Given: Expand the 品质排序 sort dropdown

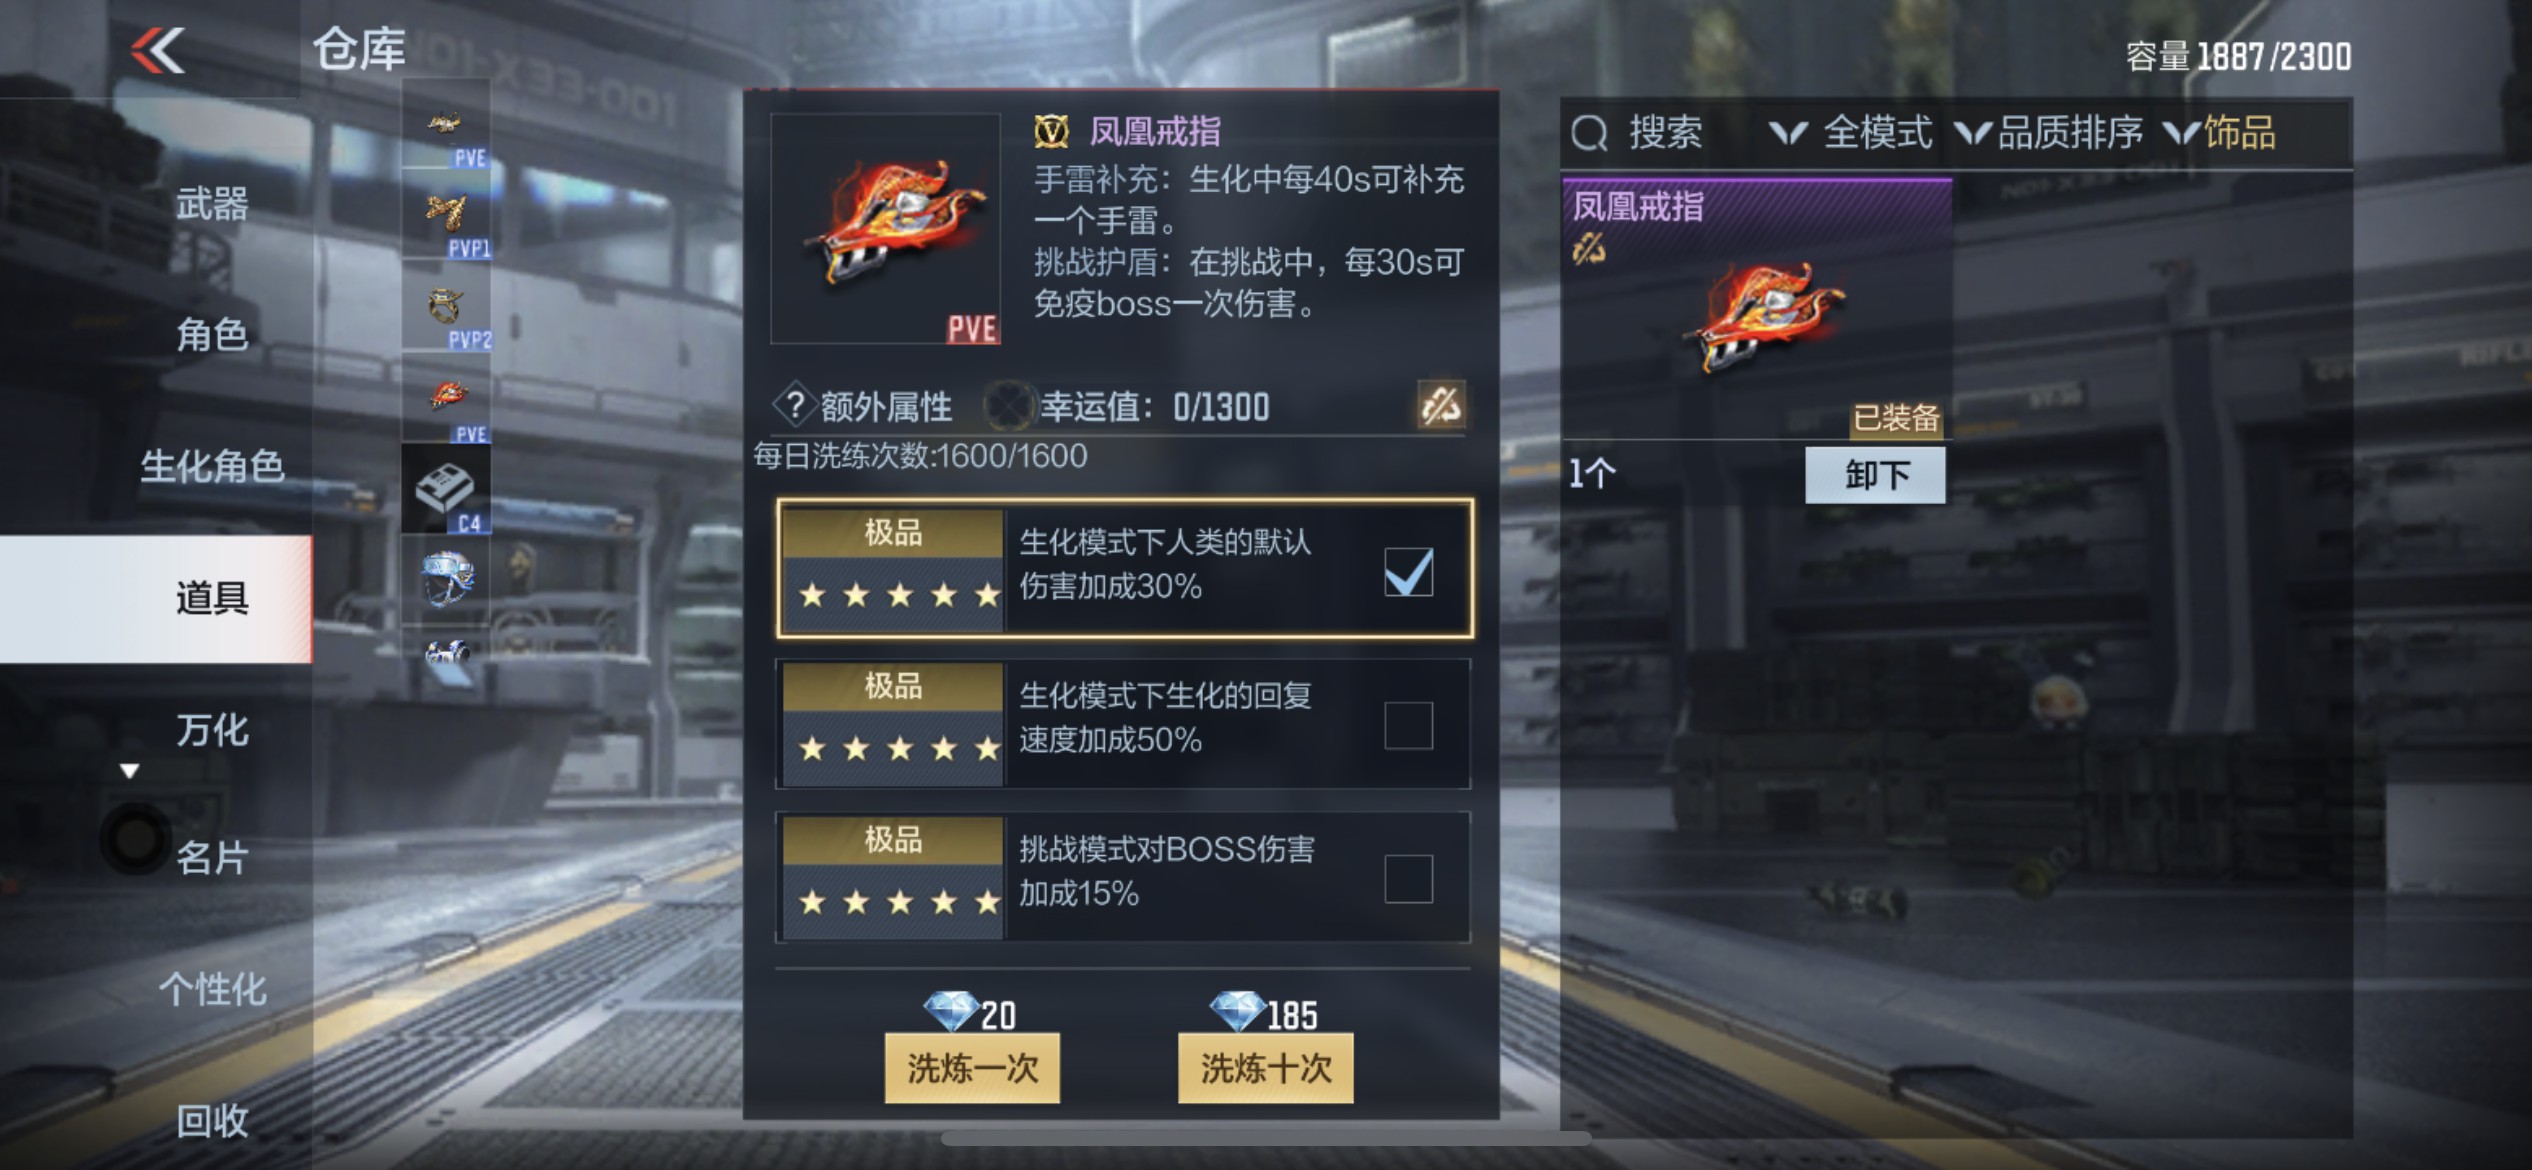Looking at the screenshot, I should click(x=2049, y=133).
